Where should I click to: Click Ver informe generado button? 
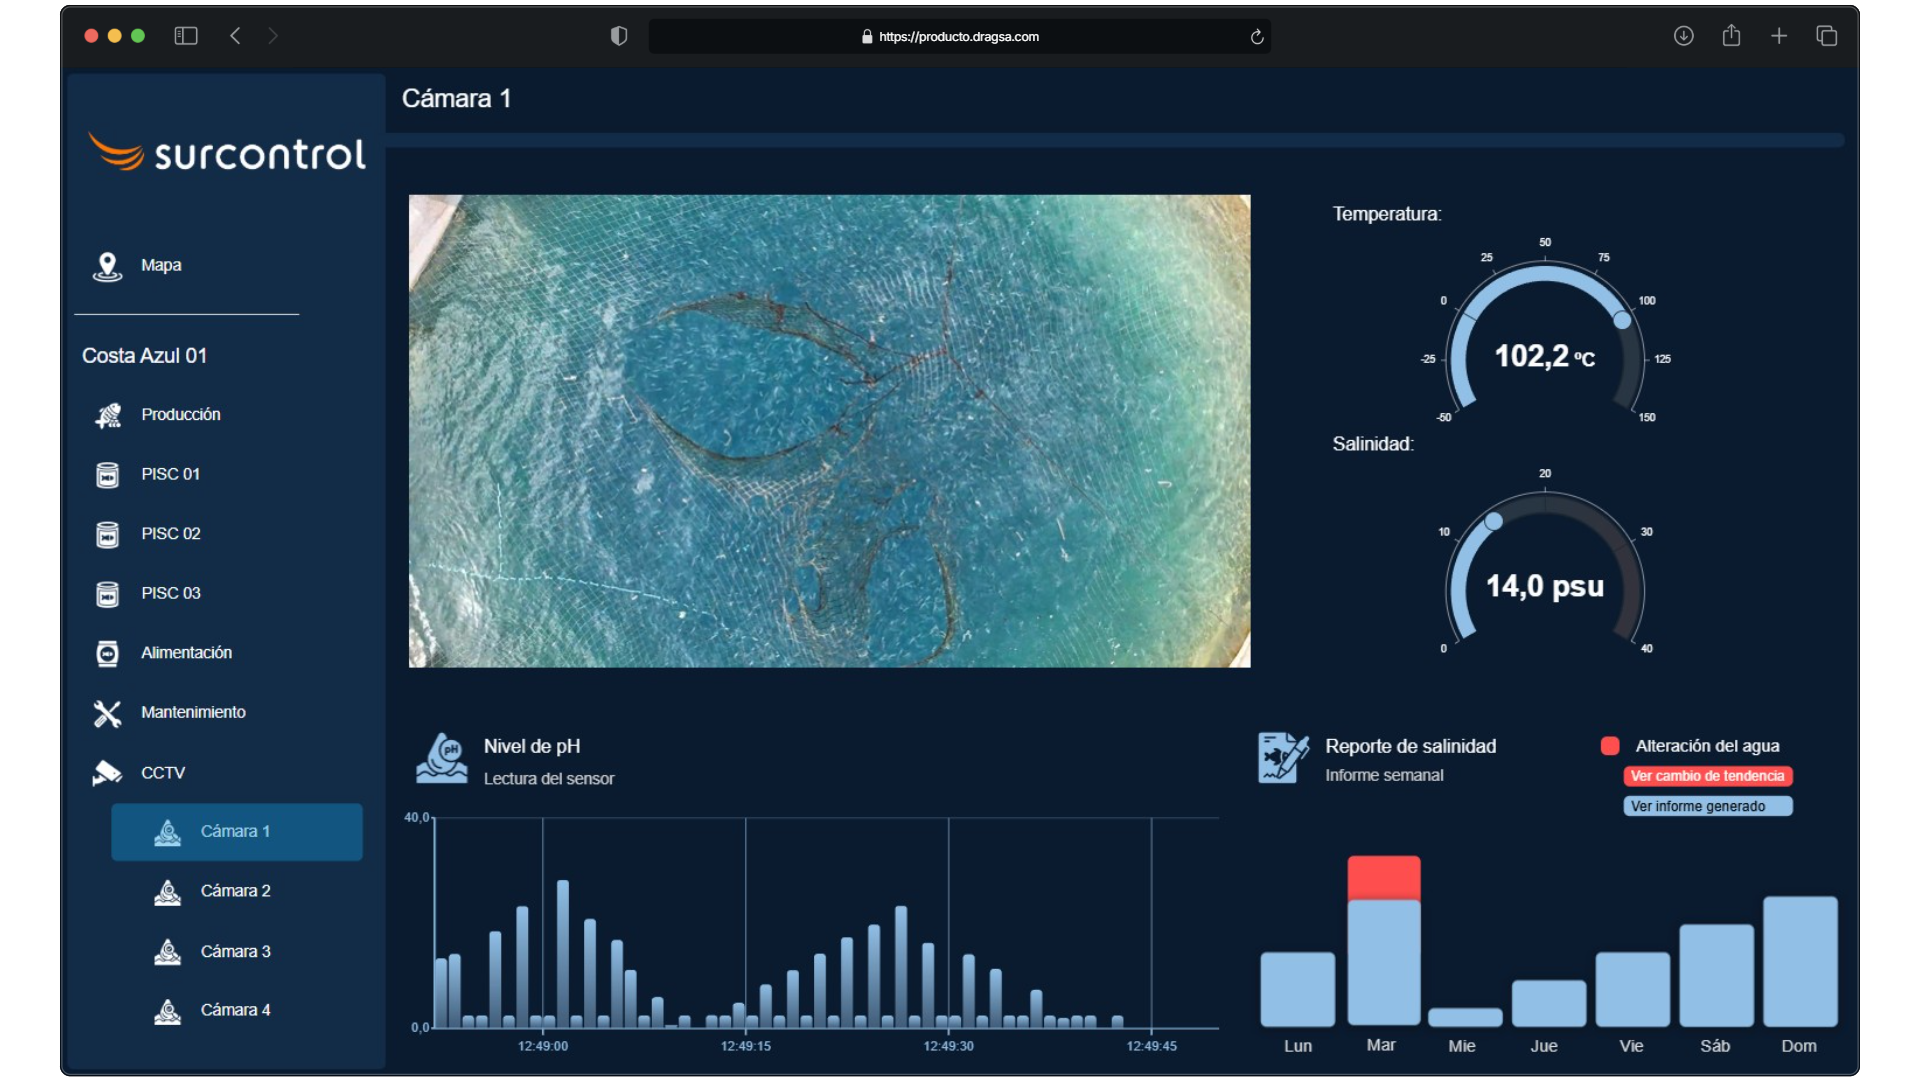(1707, 806)
